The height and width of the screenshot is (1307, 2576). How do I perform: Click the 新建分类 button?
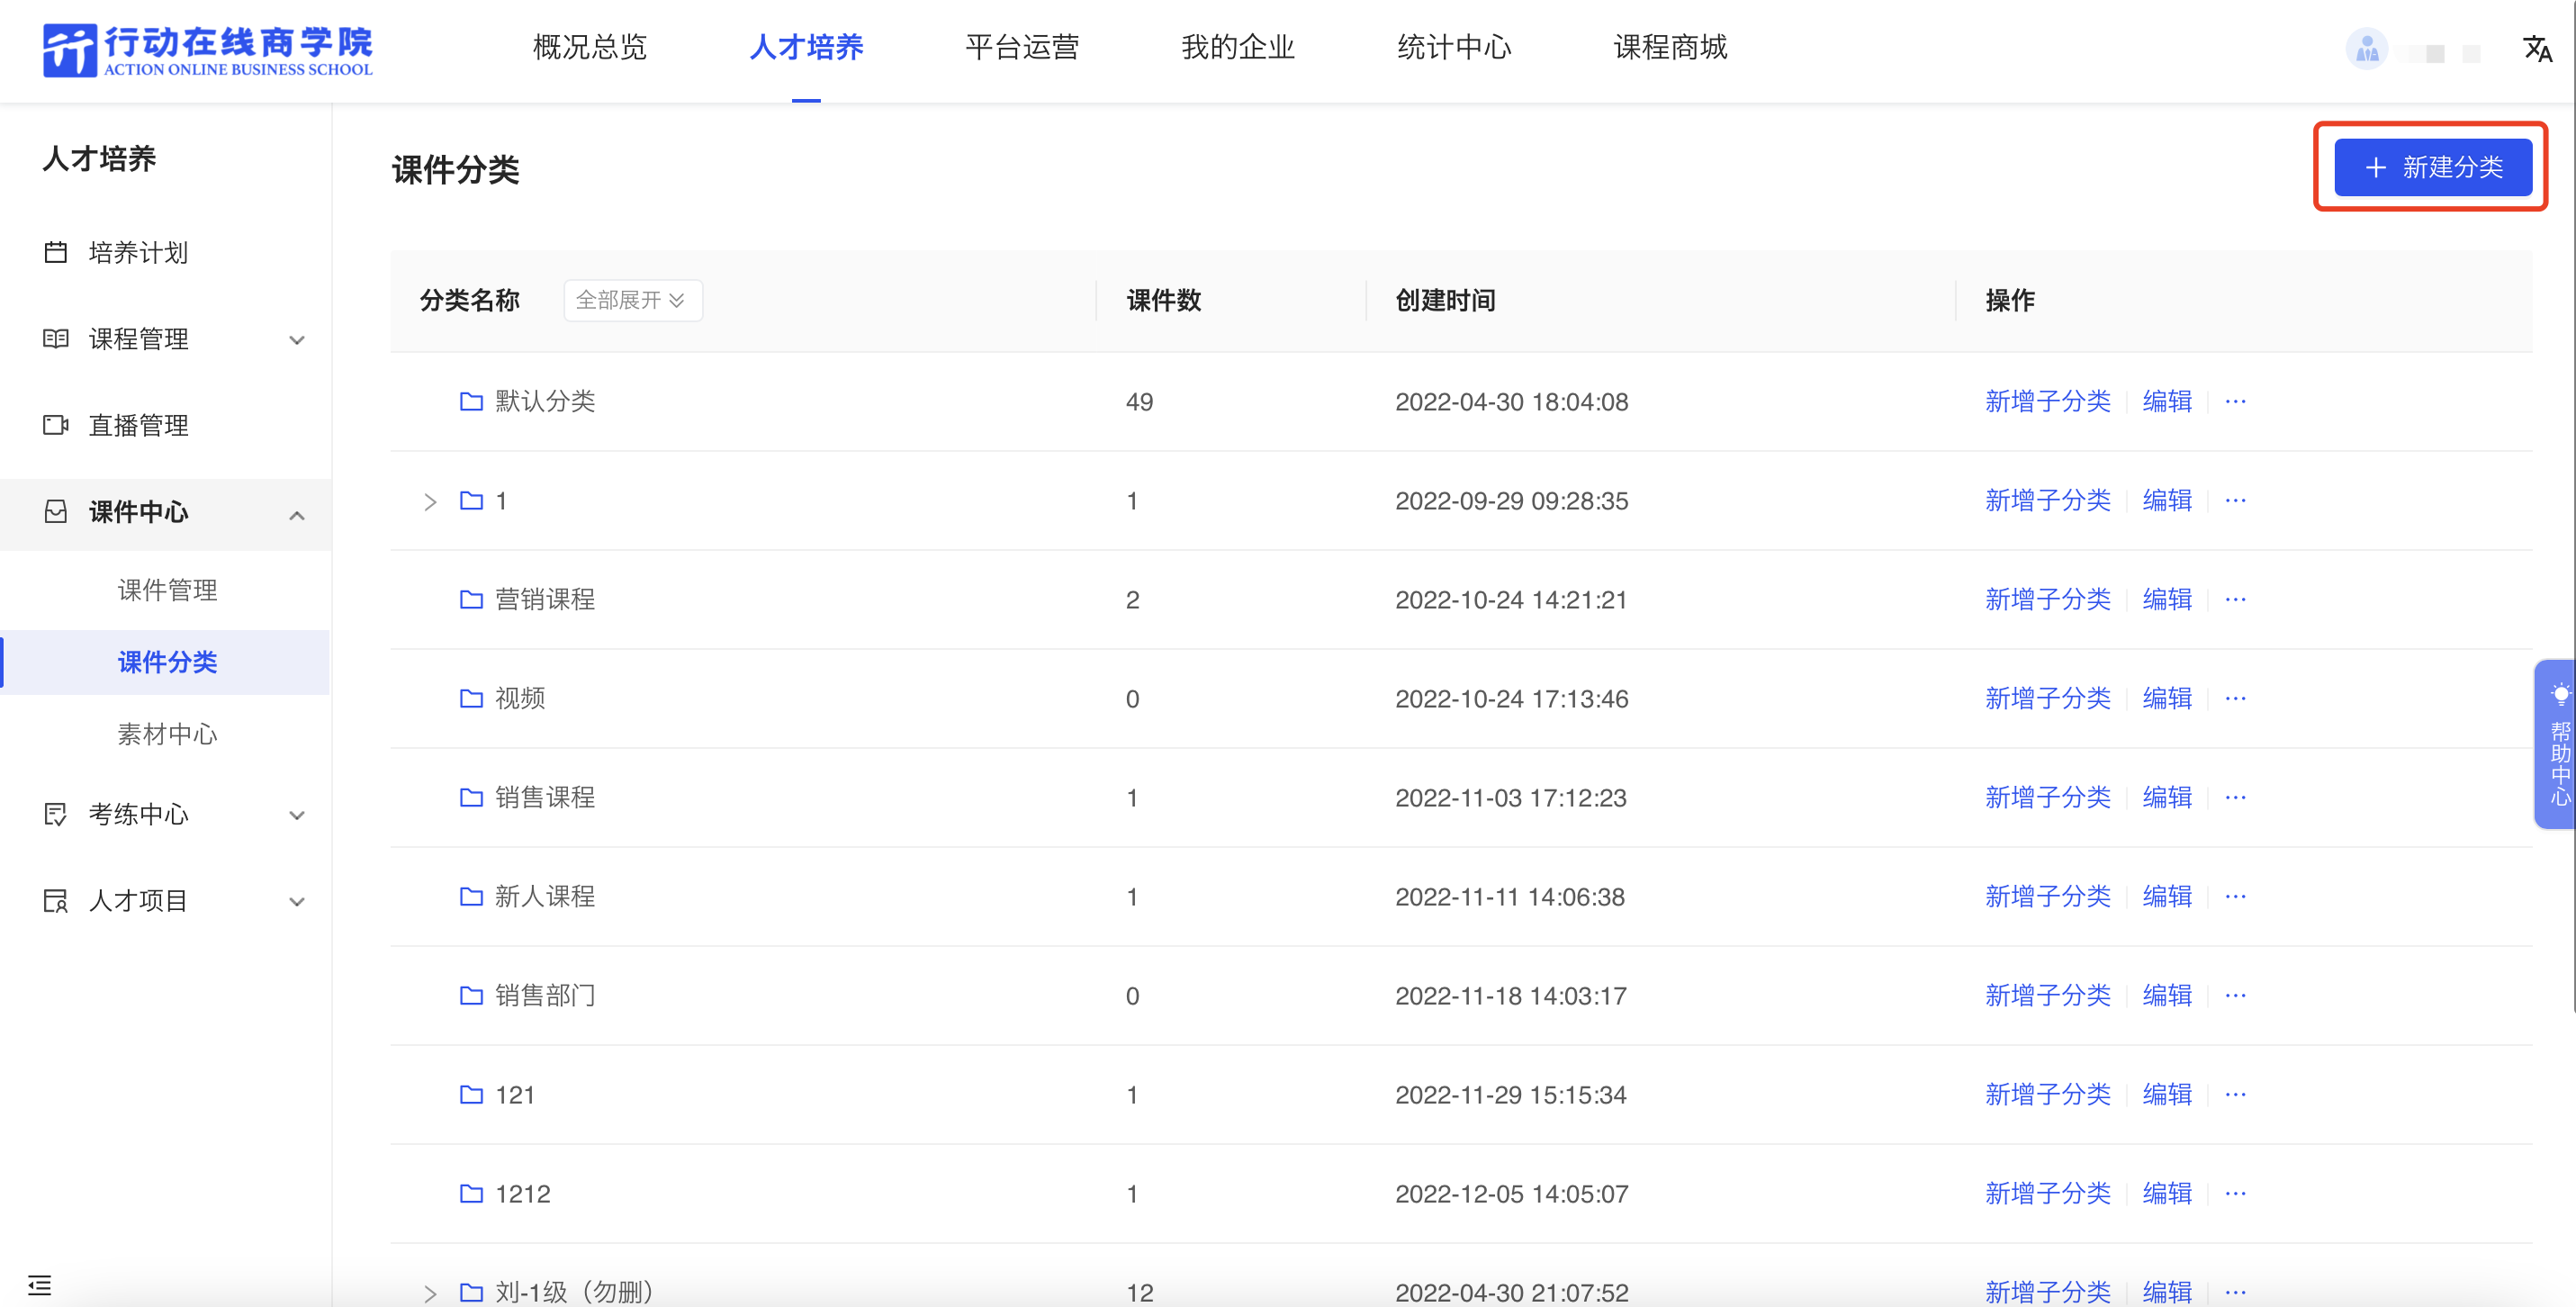tap(2432, 167)
